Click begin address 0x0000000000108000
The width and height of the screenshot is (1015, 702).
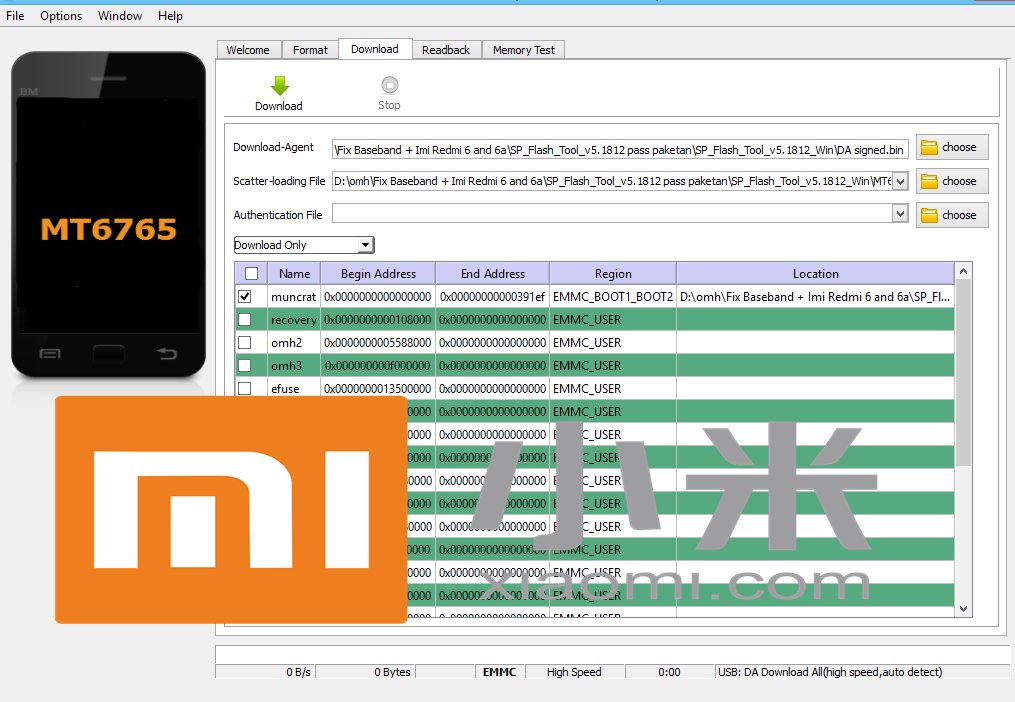coord(378,319)
